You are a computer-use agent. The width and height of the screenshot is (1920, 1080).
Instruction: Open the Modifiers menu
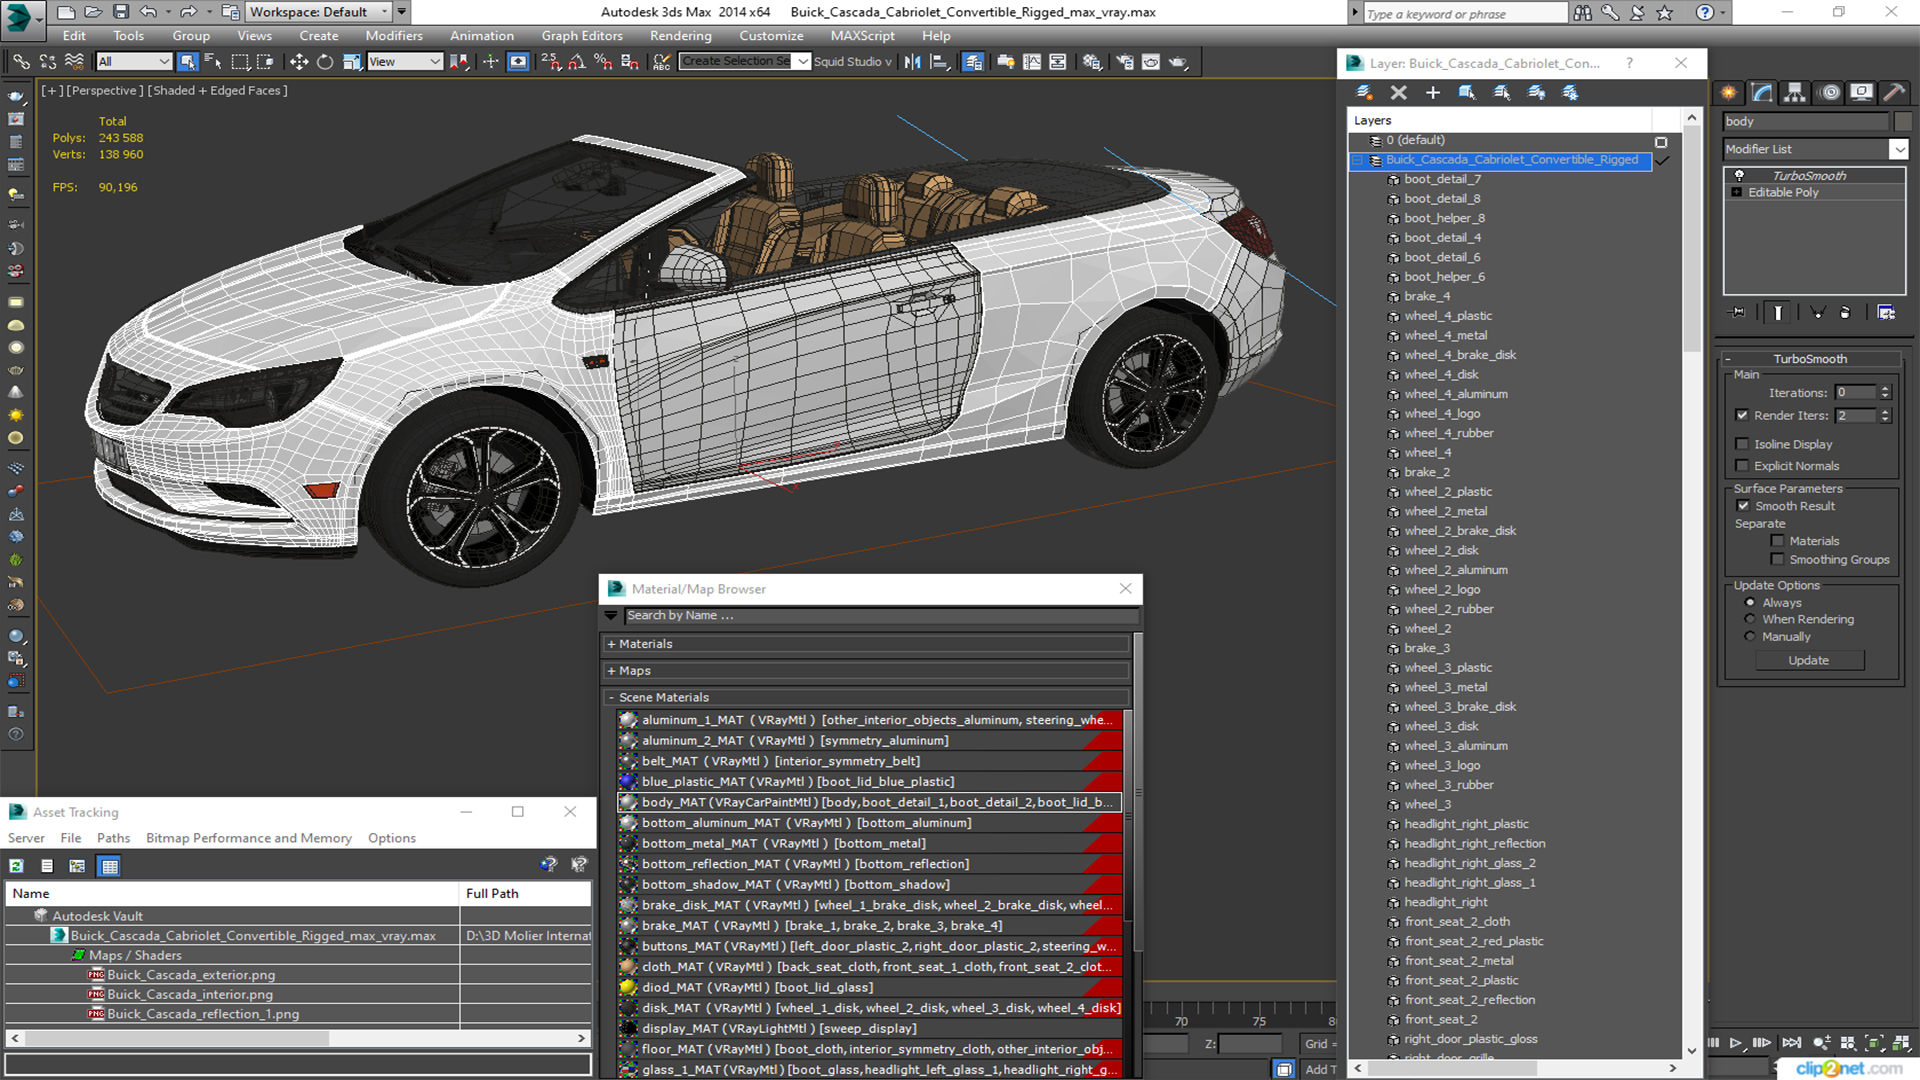[393, 36]
